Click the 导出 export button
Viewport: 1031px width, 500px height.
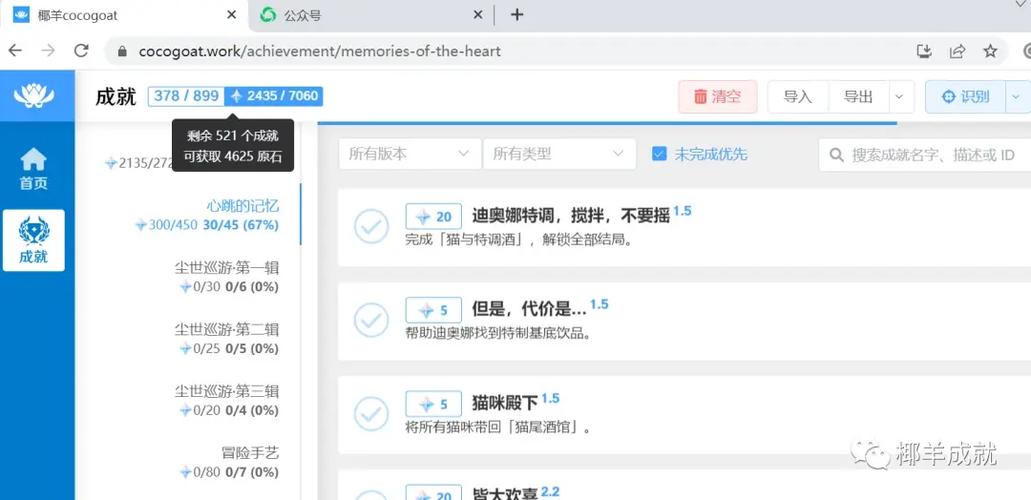[x=859, y=97]
